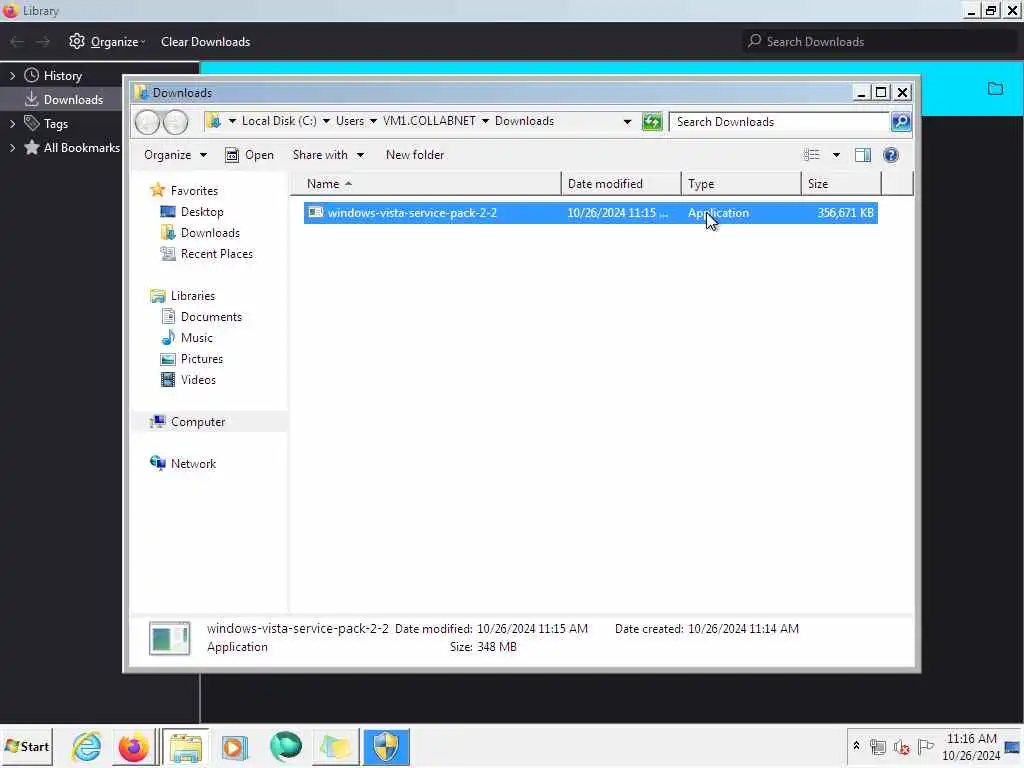
Task: Click the Search Downloads field in Explorer
Action: 780,121
